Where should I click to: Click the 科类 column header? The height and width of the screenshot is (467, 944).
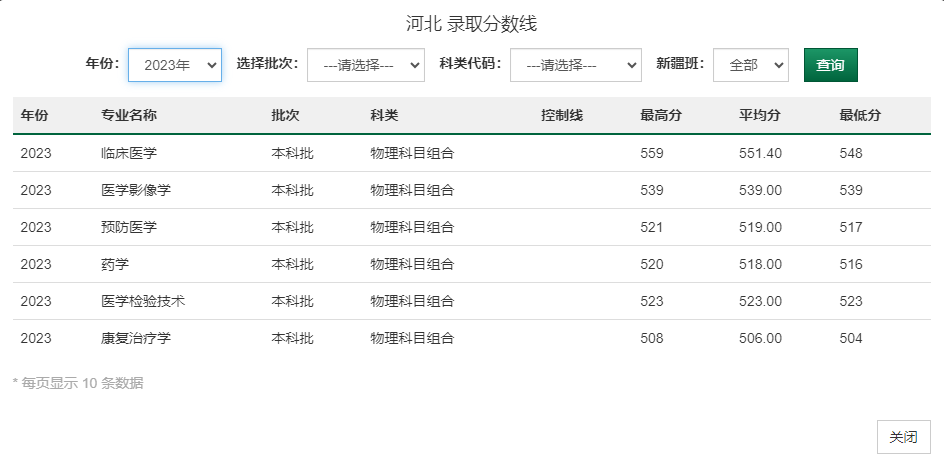(384, 115)
